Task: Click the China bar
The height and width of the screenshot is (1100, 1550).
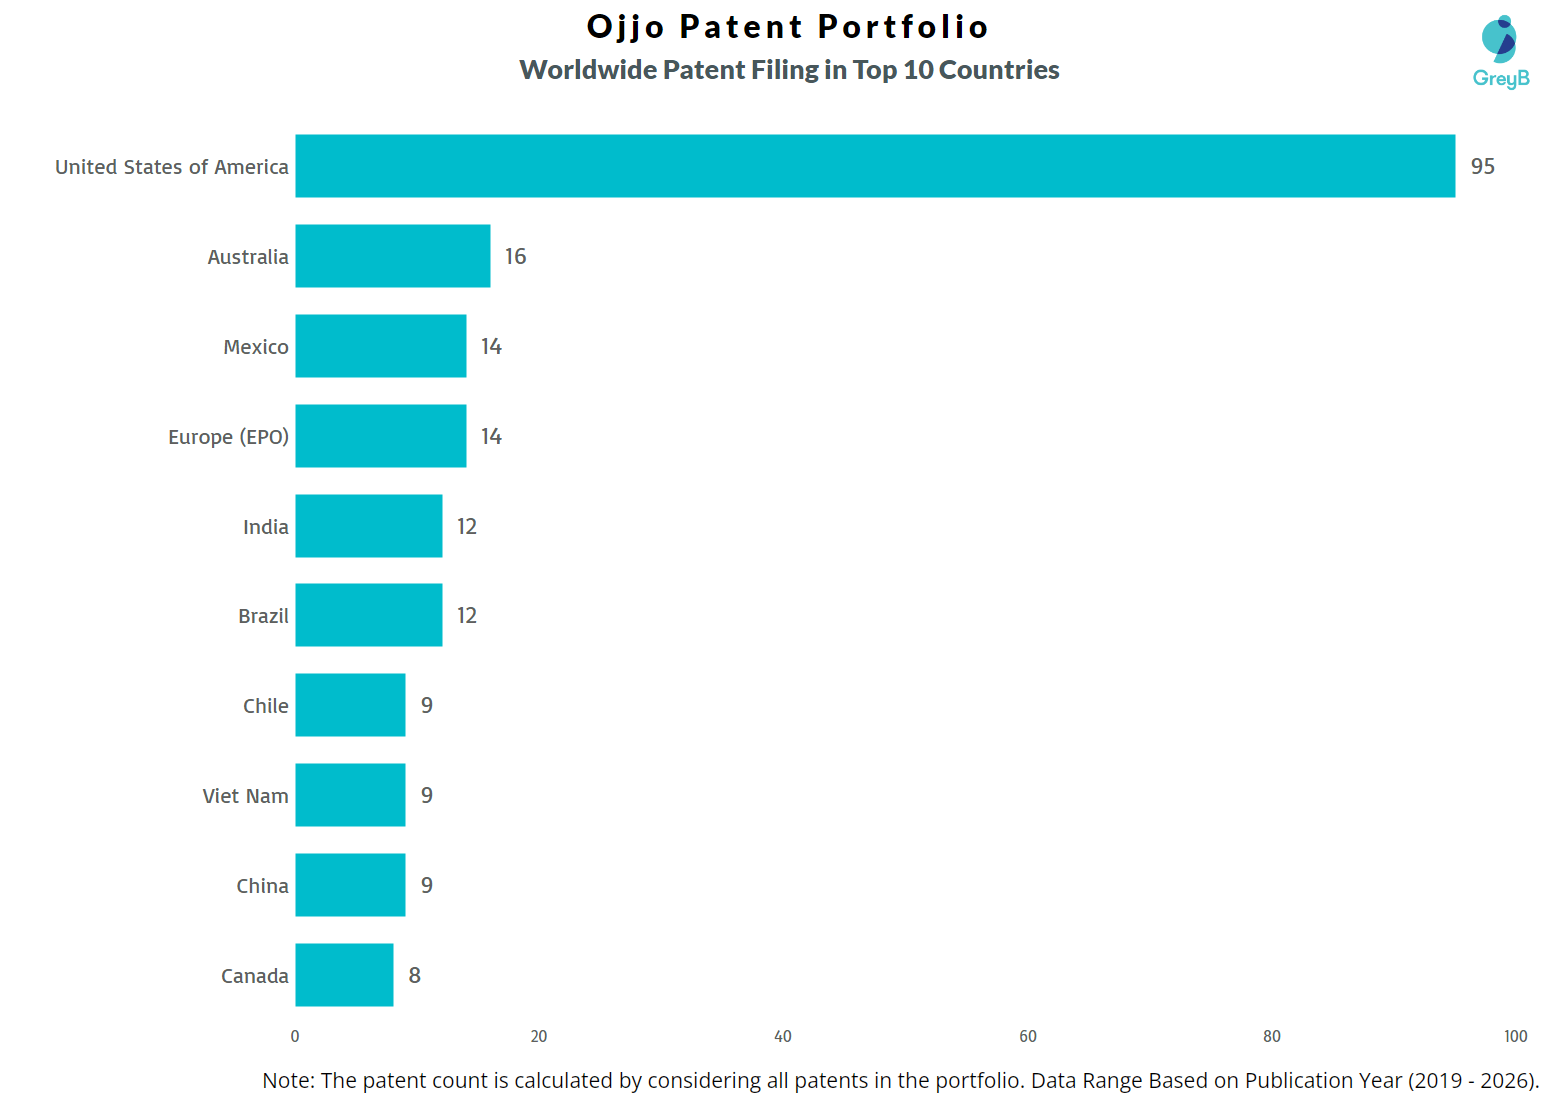Action: (350, 885)
